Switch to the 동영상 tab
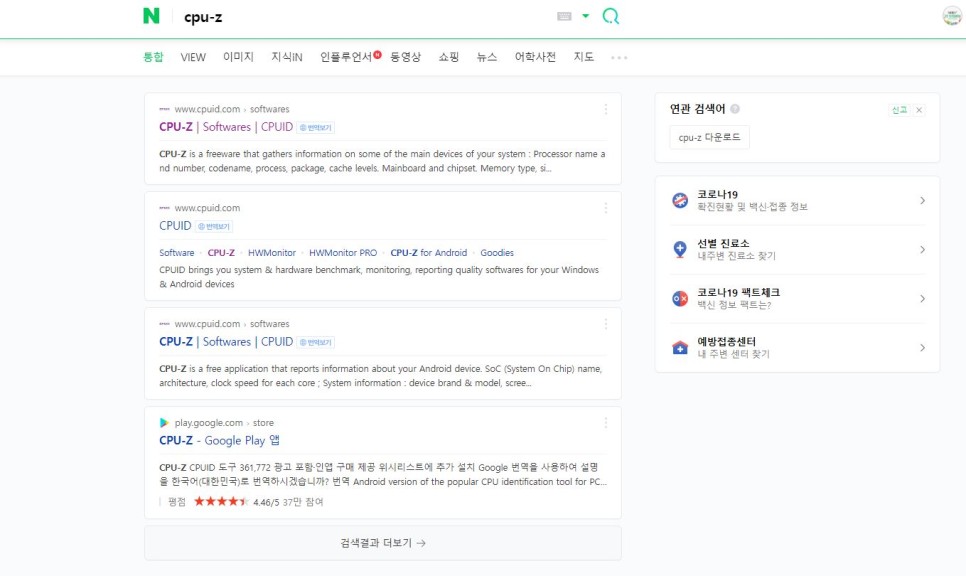966x576 pixels. 405,57
